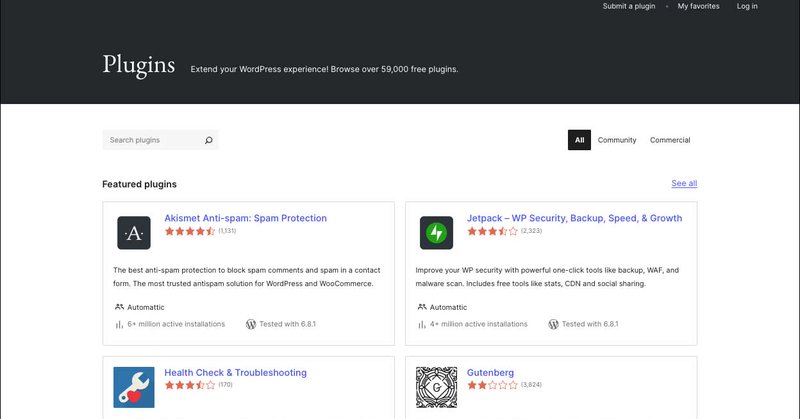
Task: Click Health Check star rating
Action: 190,385
